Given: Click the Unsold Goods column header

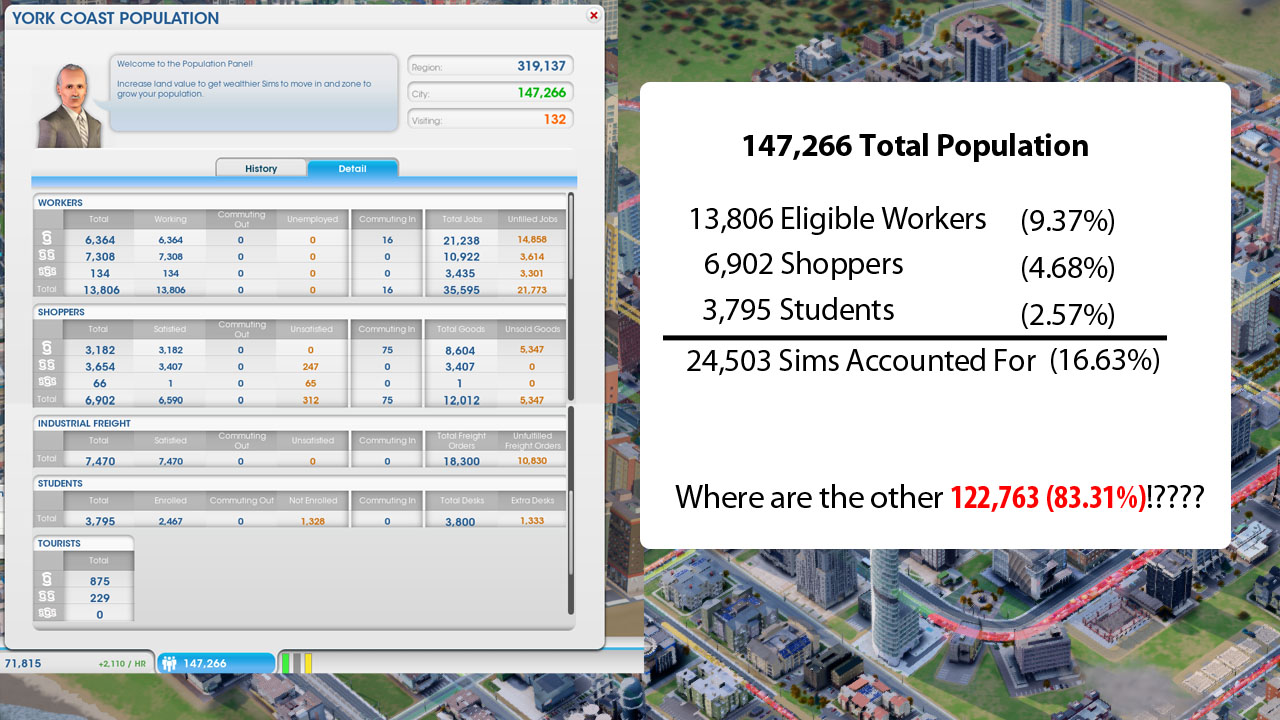Looking at the screenshot, I should (x=532, y=329).
